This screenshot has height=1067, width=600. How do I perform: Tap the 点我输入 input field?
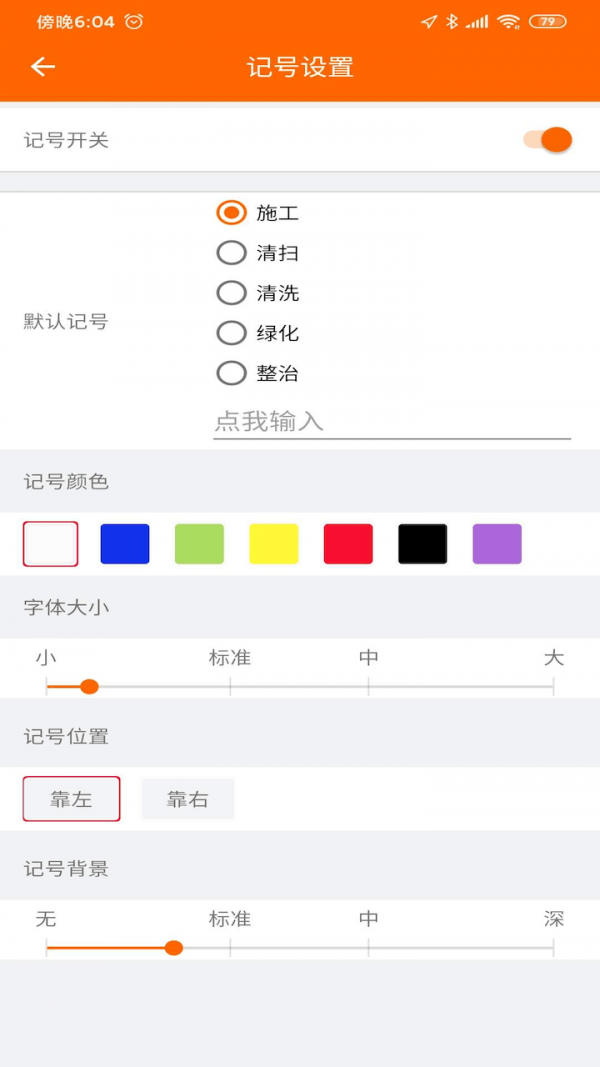(300, 421)
